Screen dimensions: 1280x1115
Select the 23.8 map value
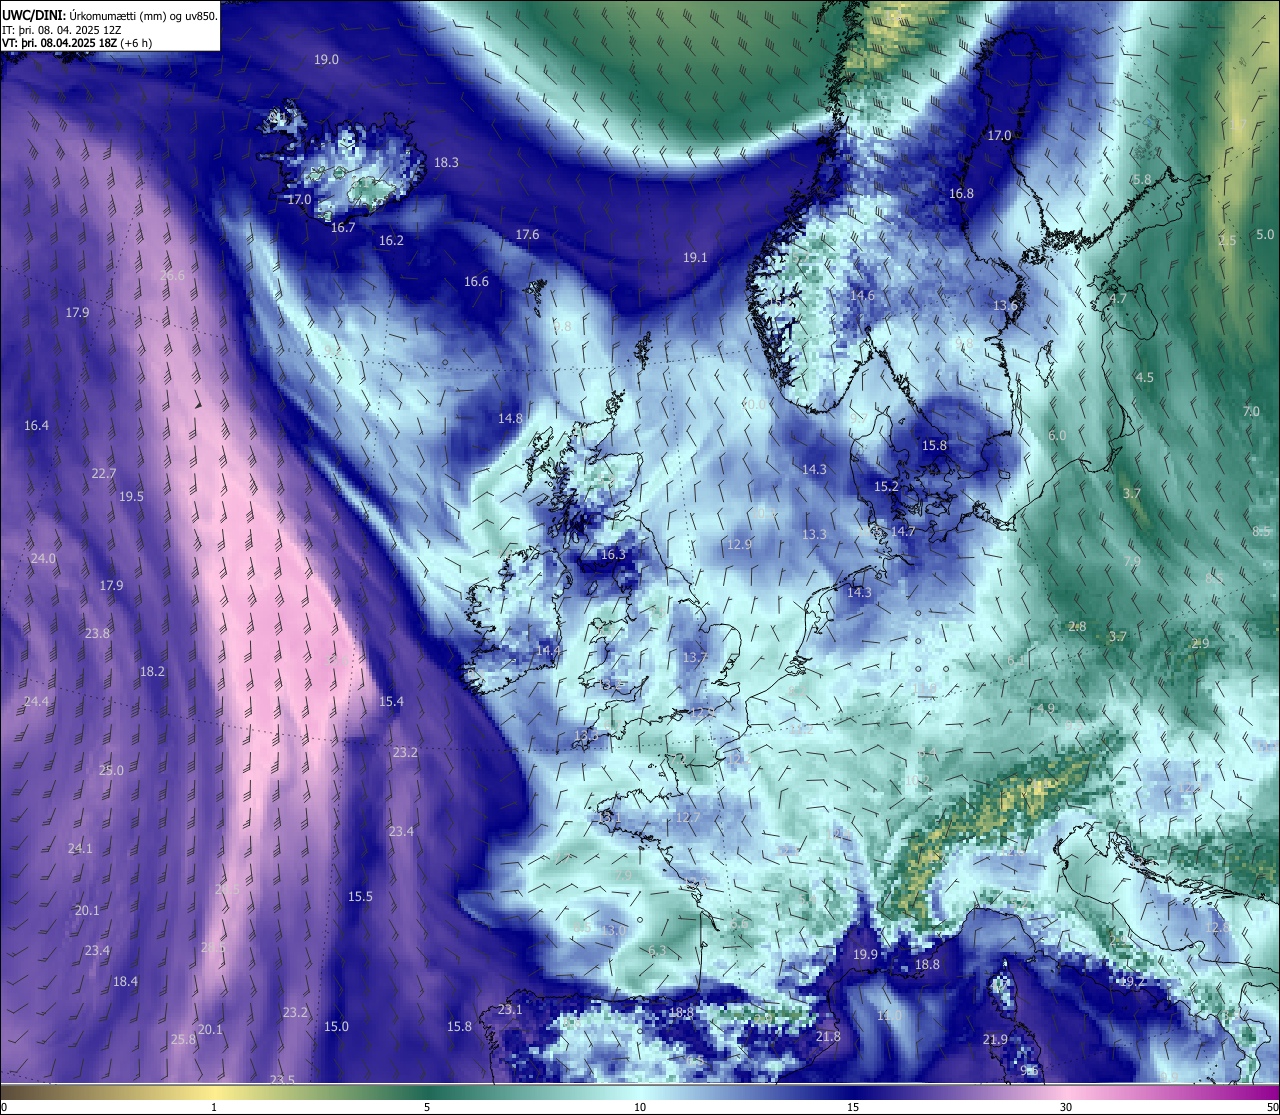97,634
